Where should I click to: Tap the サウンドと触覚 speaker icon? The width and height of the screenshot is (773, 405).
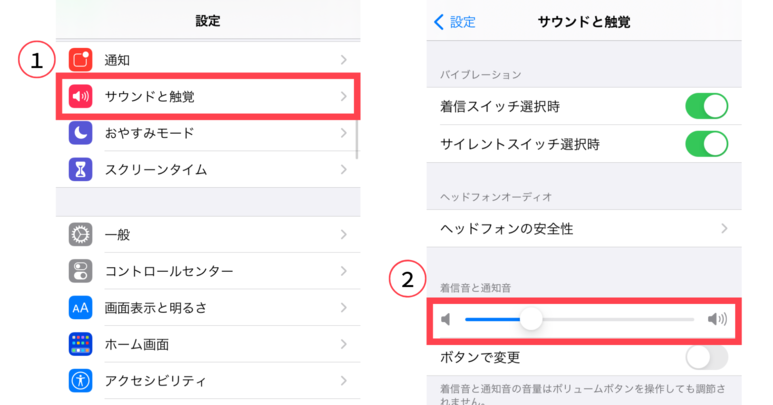[x=81, y=97]
